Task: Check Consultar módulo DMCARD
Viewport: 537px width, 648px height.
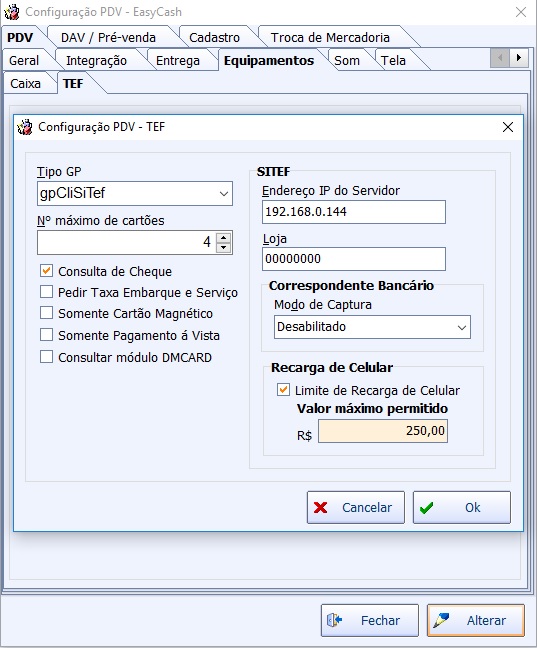Action: [46, 357]
